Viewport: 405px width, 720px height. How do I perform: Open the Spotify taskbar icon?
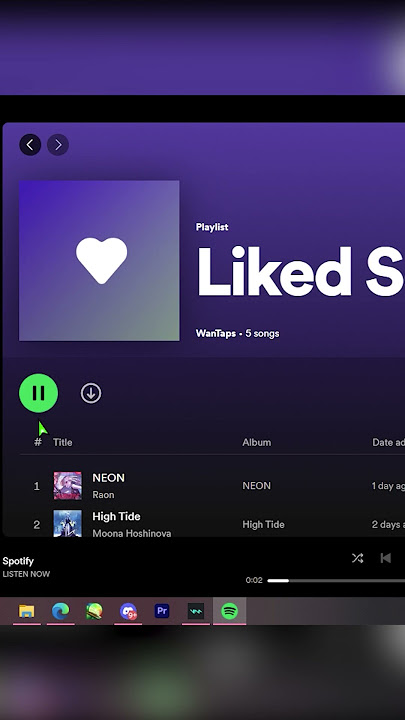229,611
